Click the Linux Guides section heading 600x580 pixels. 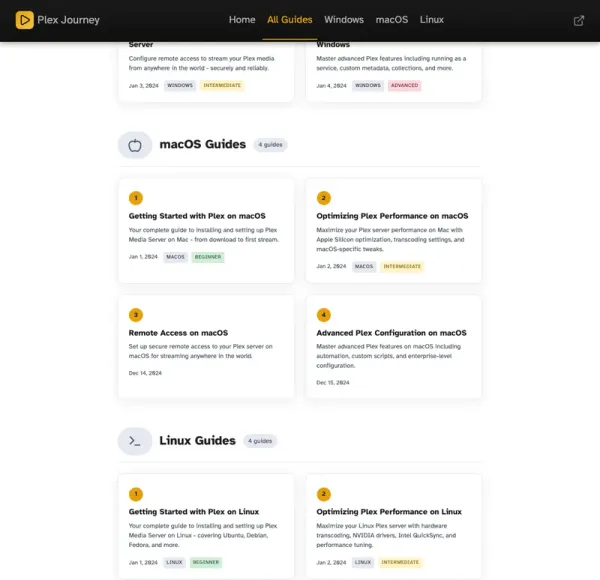click(x=197, y=441)
